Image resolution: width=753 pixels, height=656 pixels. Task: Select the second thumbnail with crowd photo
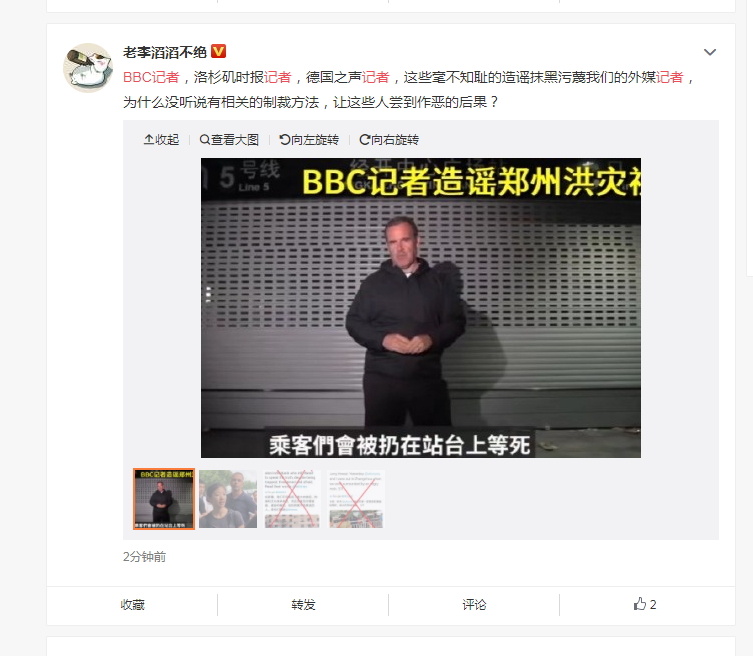[228, 499]
